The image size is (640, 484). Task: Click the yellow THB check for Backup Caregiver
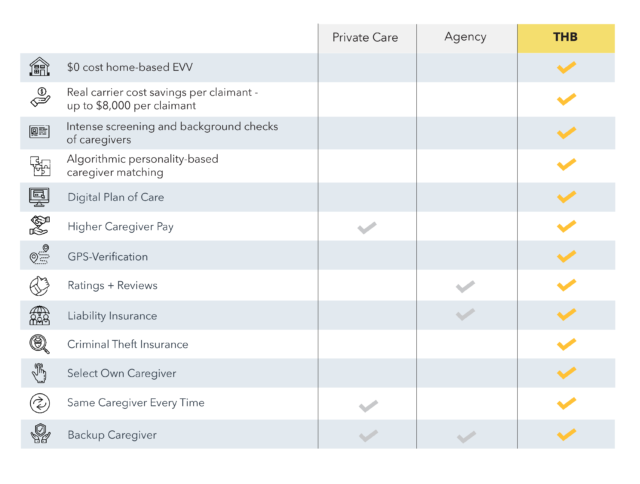pyautogui.click(x=567, y=435)
